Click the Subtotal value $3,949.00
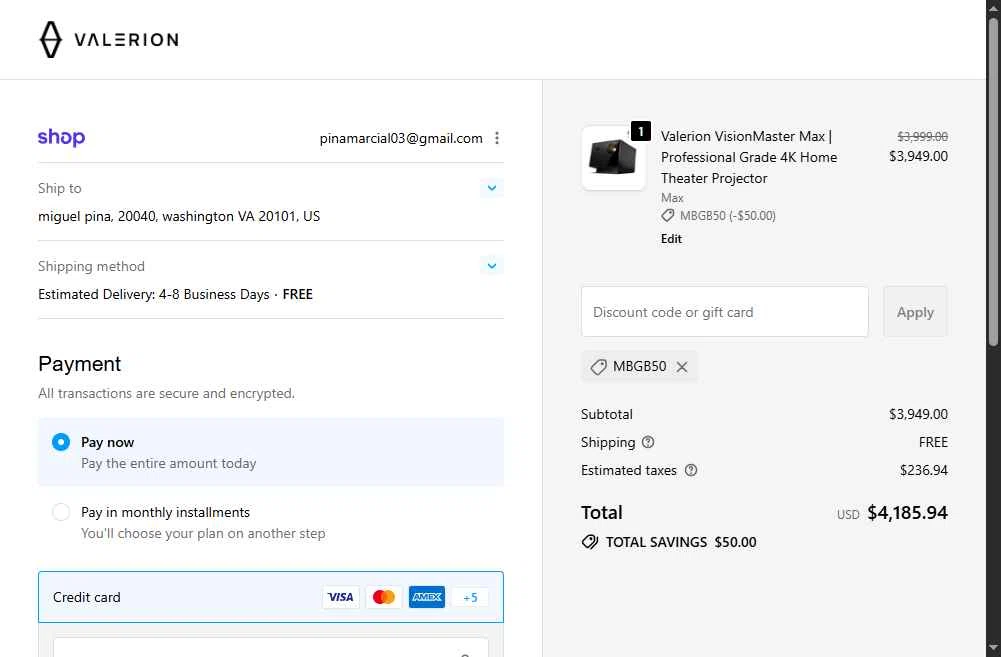This screenshot has height=657, width=1001. pyautogui.click(x=918, y=414)
